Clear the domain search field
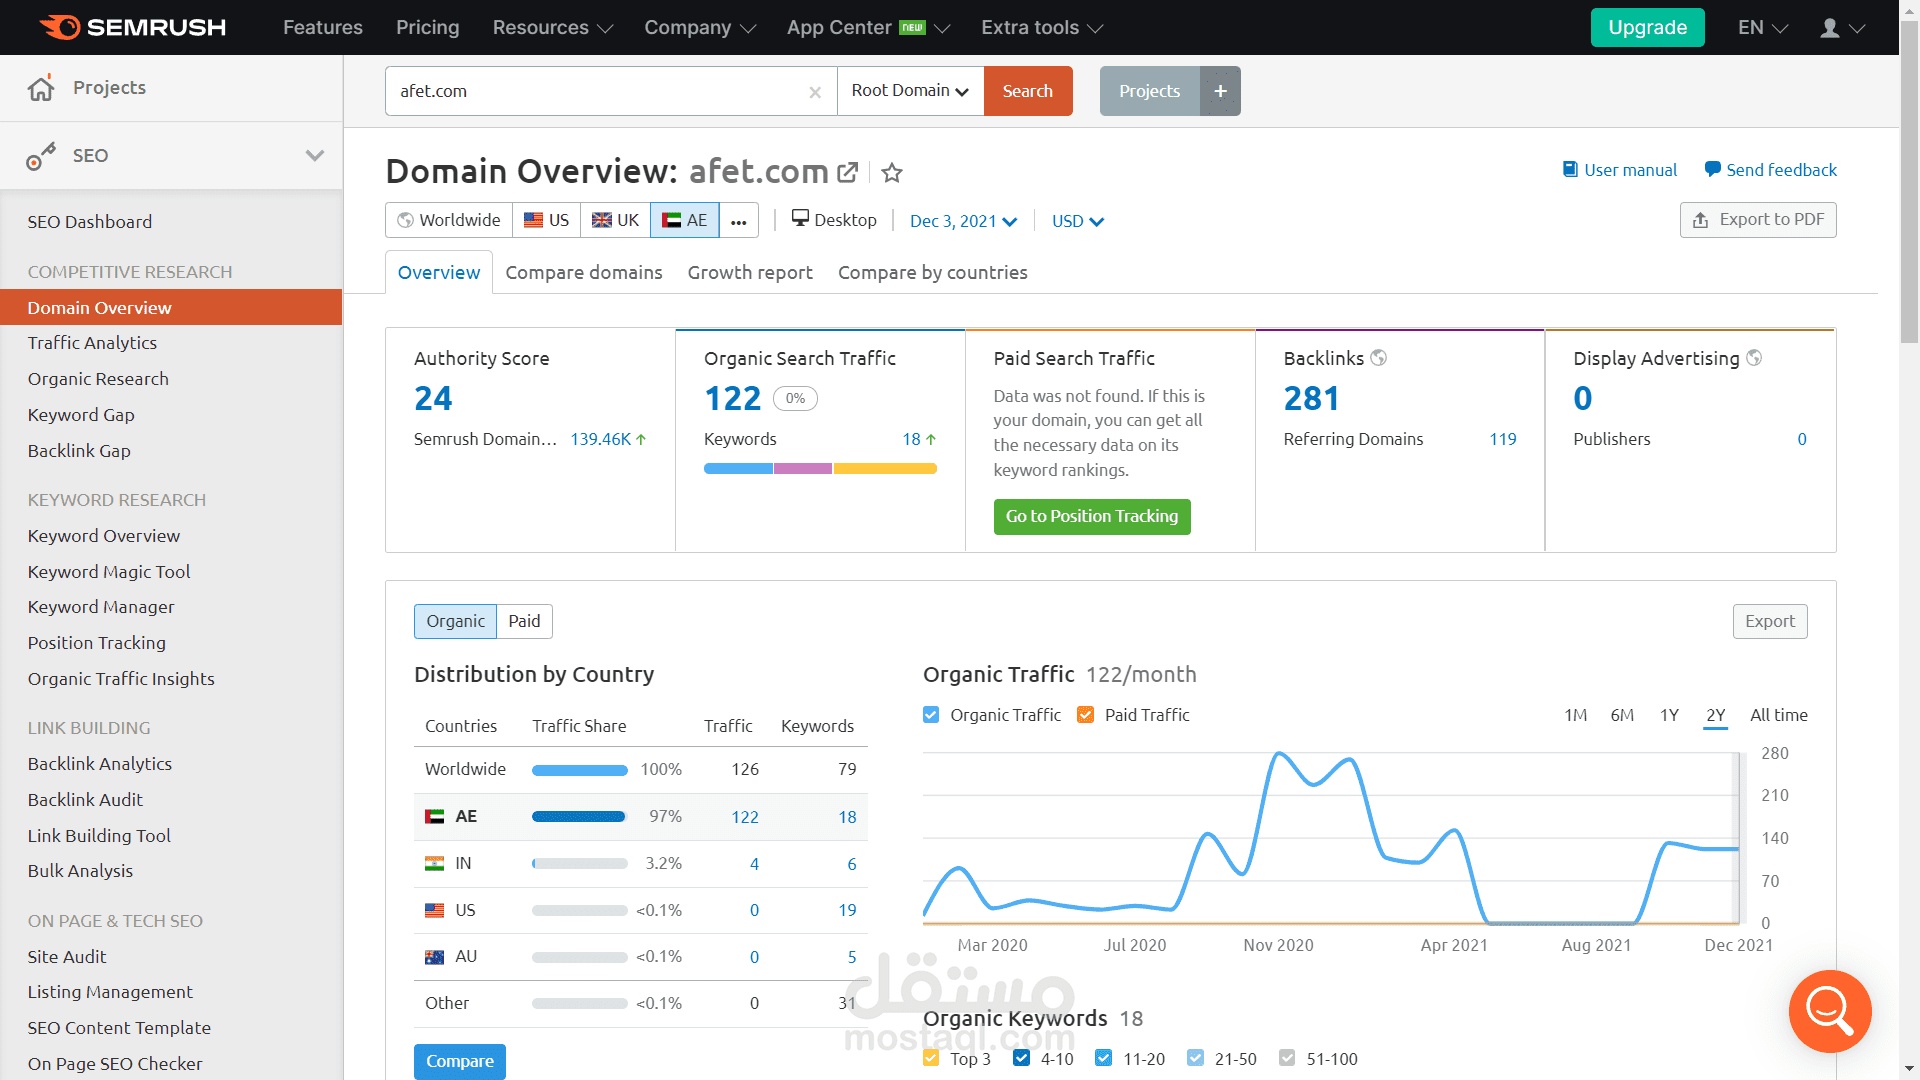1920x1080 pixels. point(815,92)
